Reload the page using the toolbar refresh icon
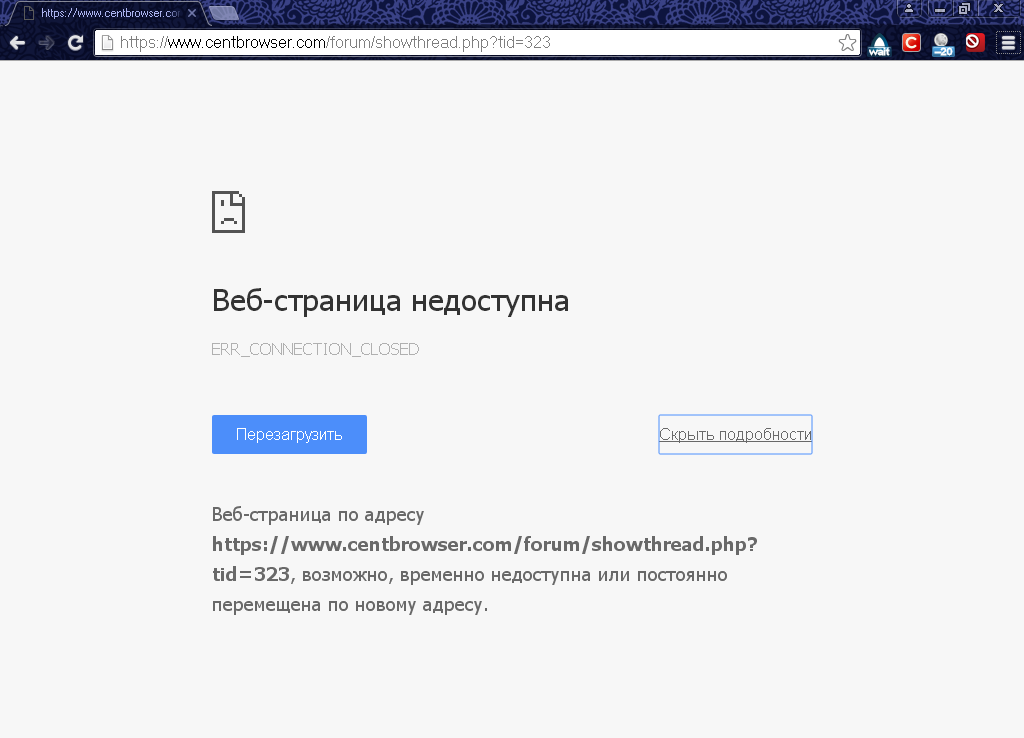 76,43
